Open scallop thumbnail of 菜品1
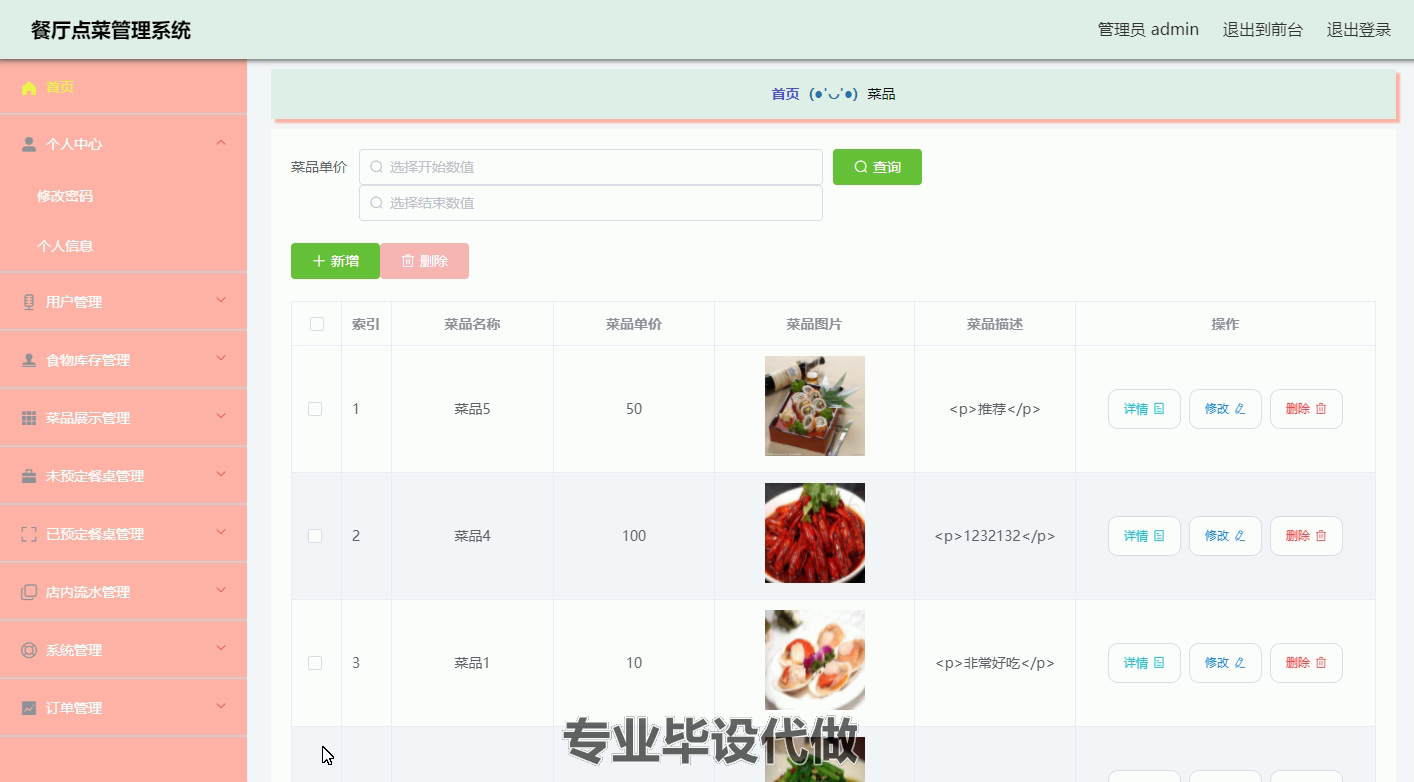This screenshot has width=1414, height=782. [x=815, y=660]
